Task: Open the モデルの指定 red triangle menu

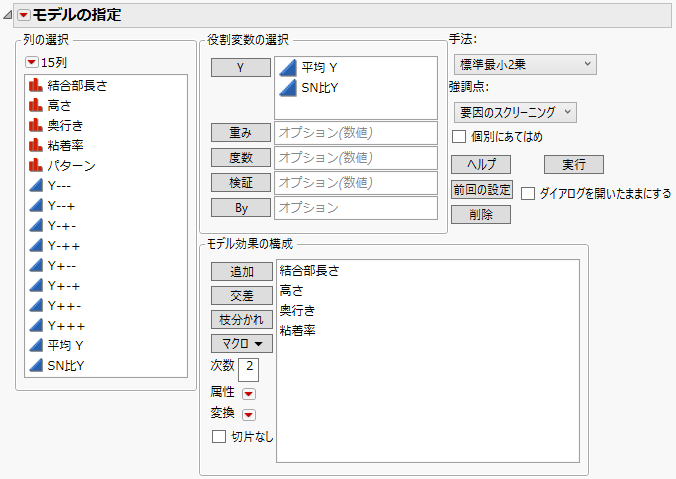Action: coord(24,16)
